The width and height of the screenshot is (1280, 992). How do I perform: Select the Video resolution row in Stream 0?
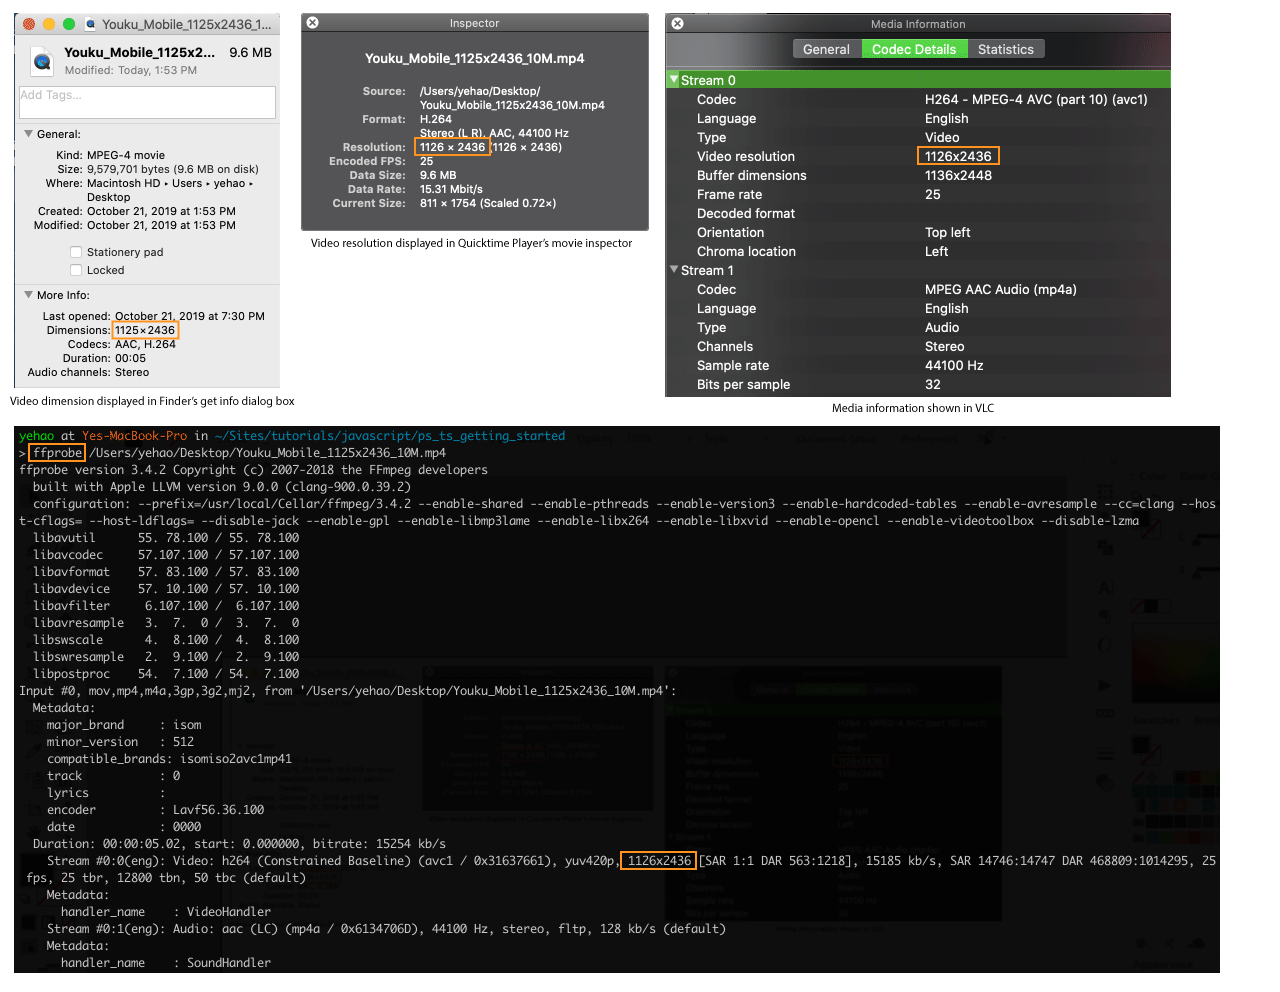746,156
